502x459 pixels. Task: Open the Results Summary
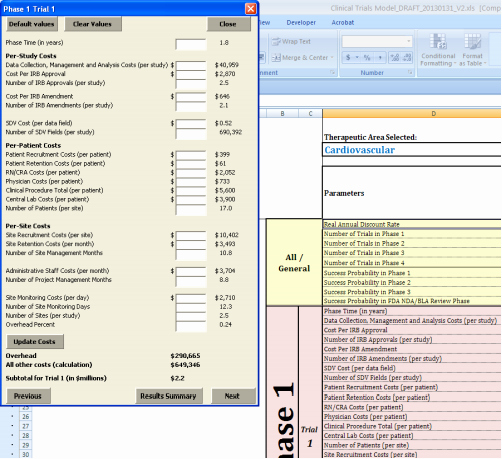point(169,396)
